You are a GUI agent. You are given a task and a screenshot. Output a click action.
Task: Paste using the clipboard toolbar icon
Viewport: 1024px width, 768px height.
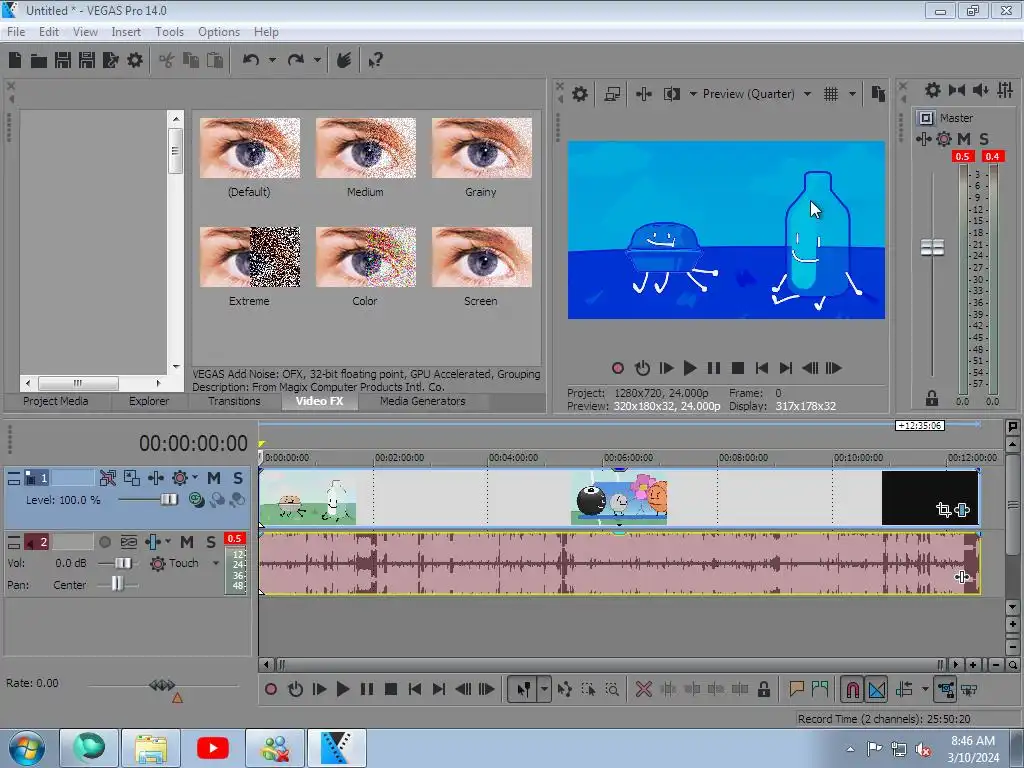pos(215,61)
